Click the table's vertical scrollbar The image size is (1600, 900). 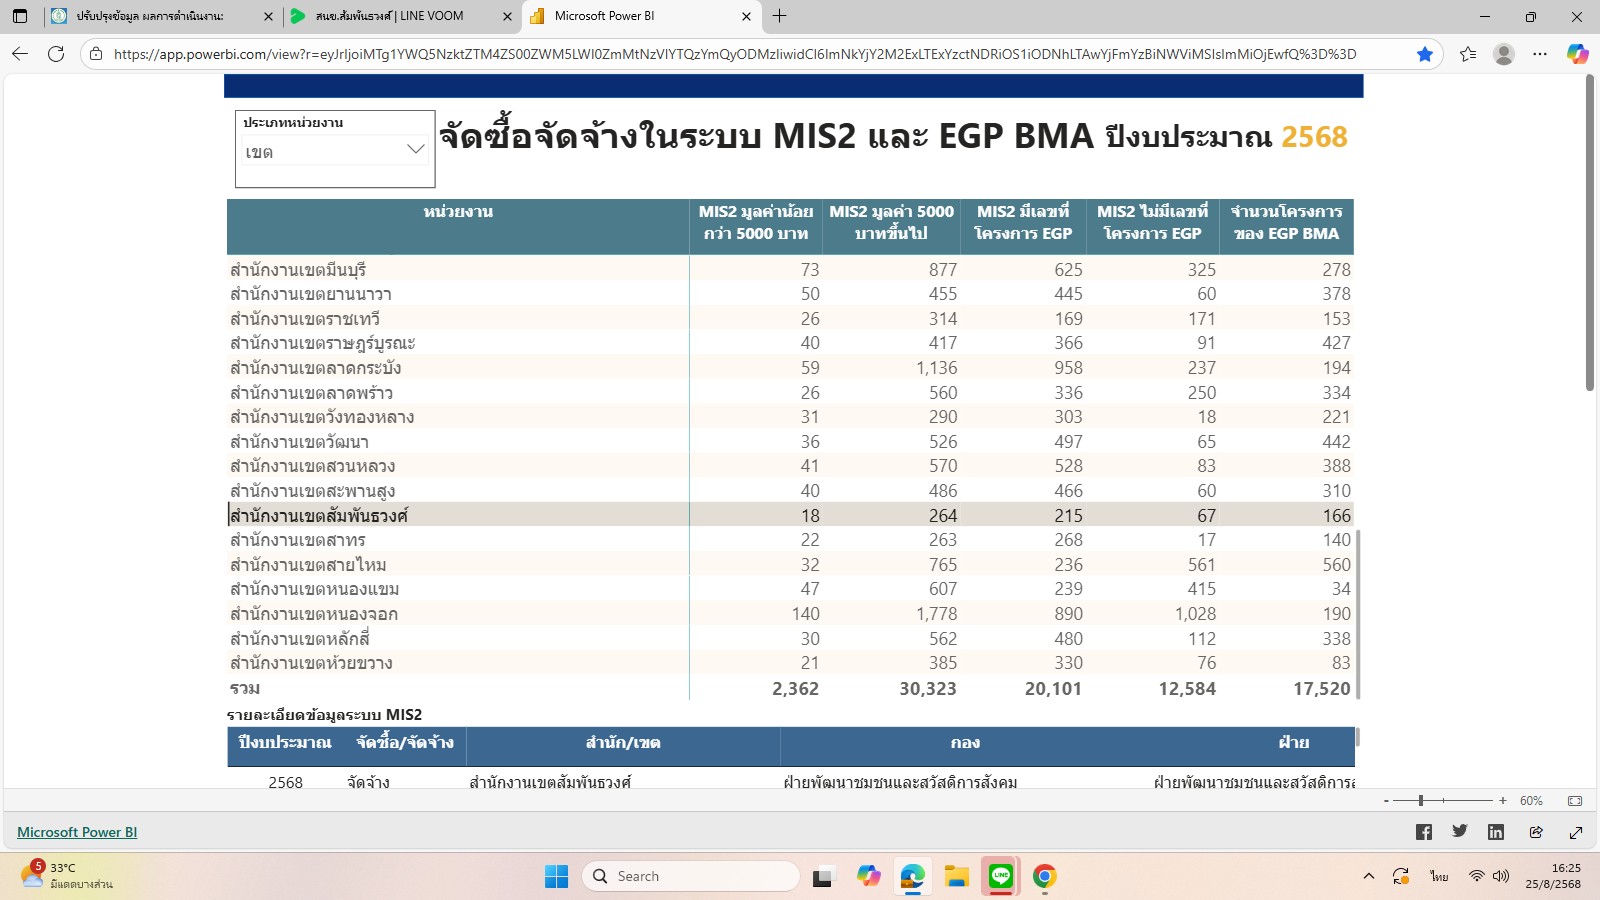click(1358, 614)
